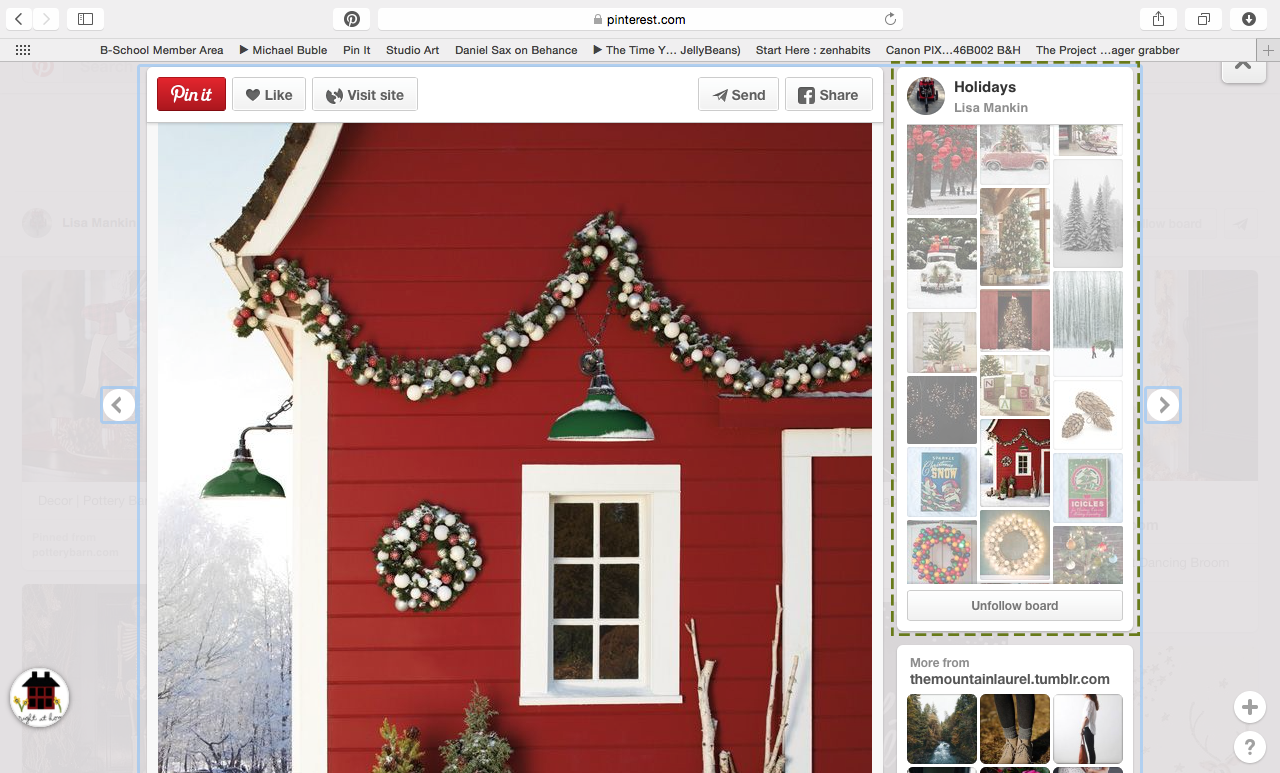This screenshot has width=1280, height=773.
Task: Open the large decorated Christmas tree thumbnail
Action: pyautogui.click(x=1015, y=237)
